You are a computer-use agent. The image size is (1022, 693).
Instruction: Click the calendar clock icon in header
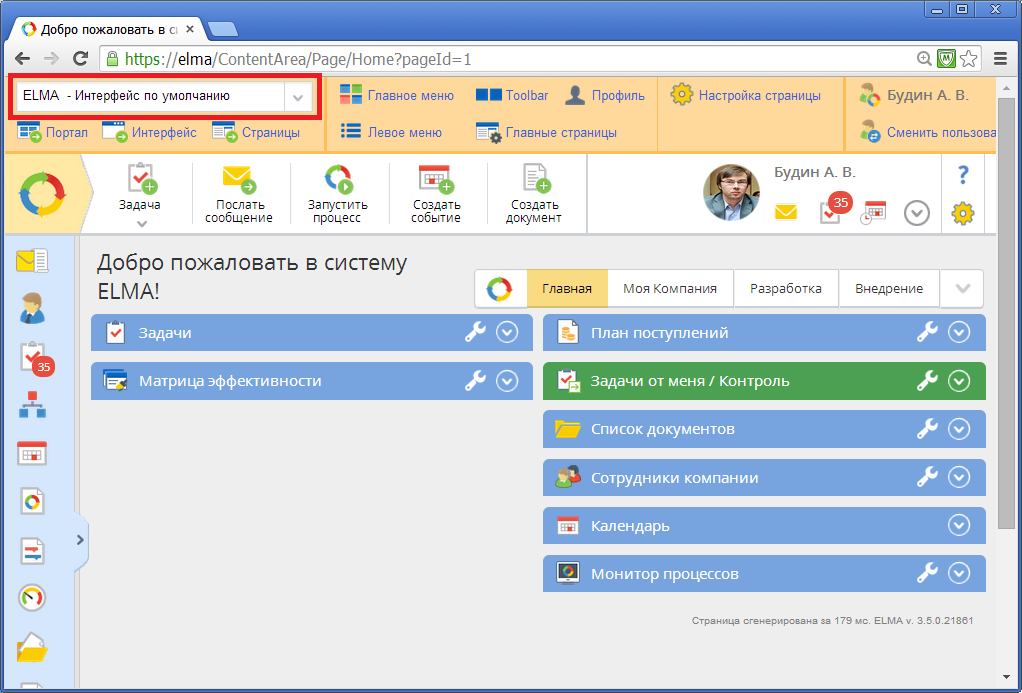coord(873,213)
